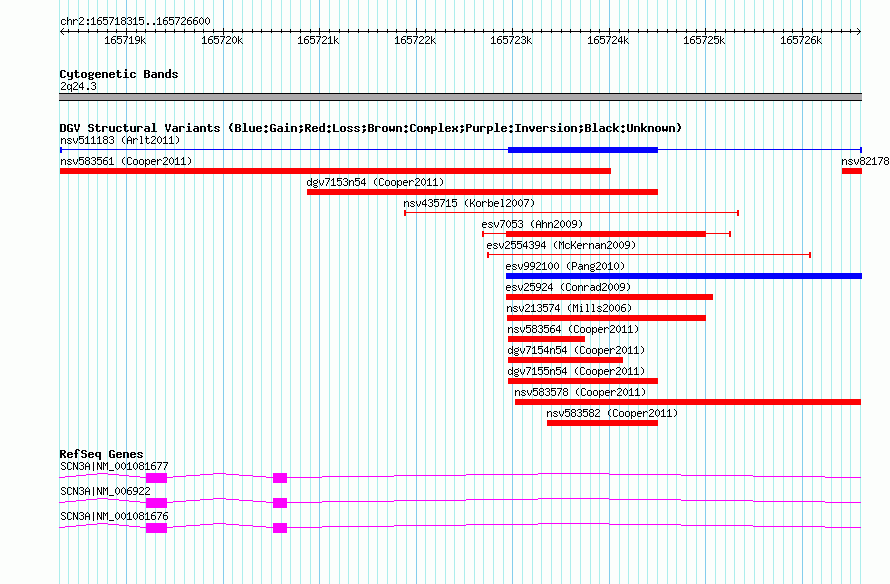Select nsv213574 (Mills2006) label
Image resolution: width=890 pixels, height=584 pixels.
569,308
